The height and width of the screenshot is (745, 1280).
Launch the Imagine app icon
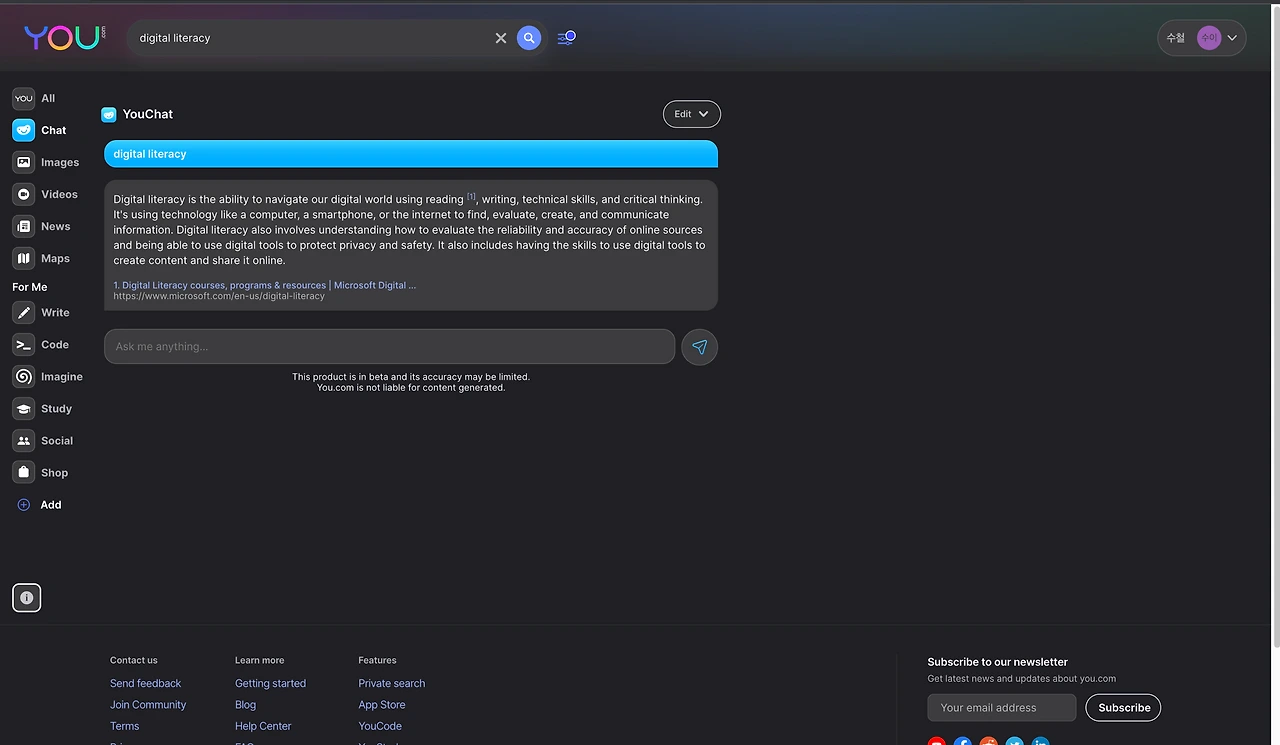[23, 377]
